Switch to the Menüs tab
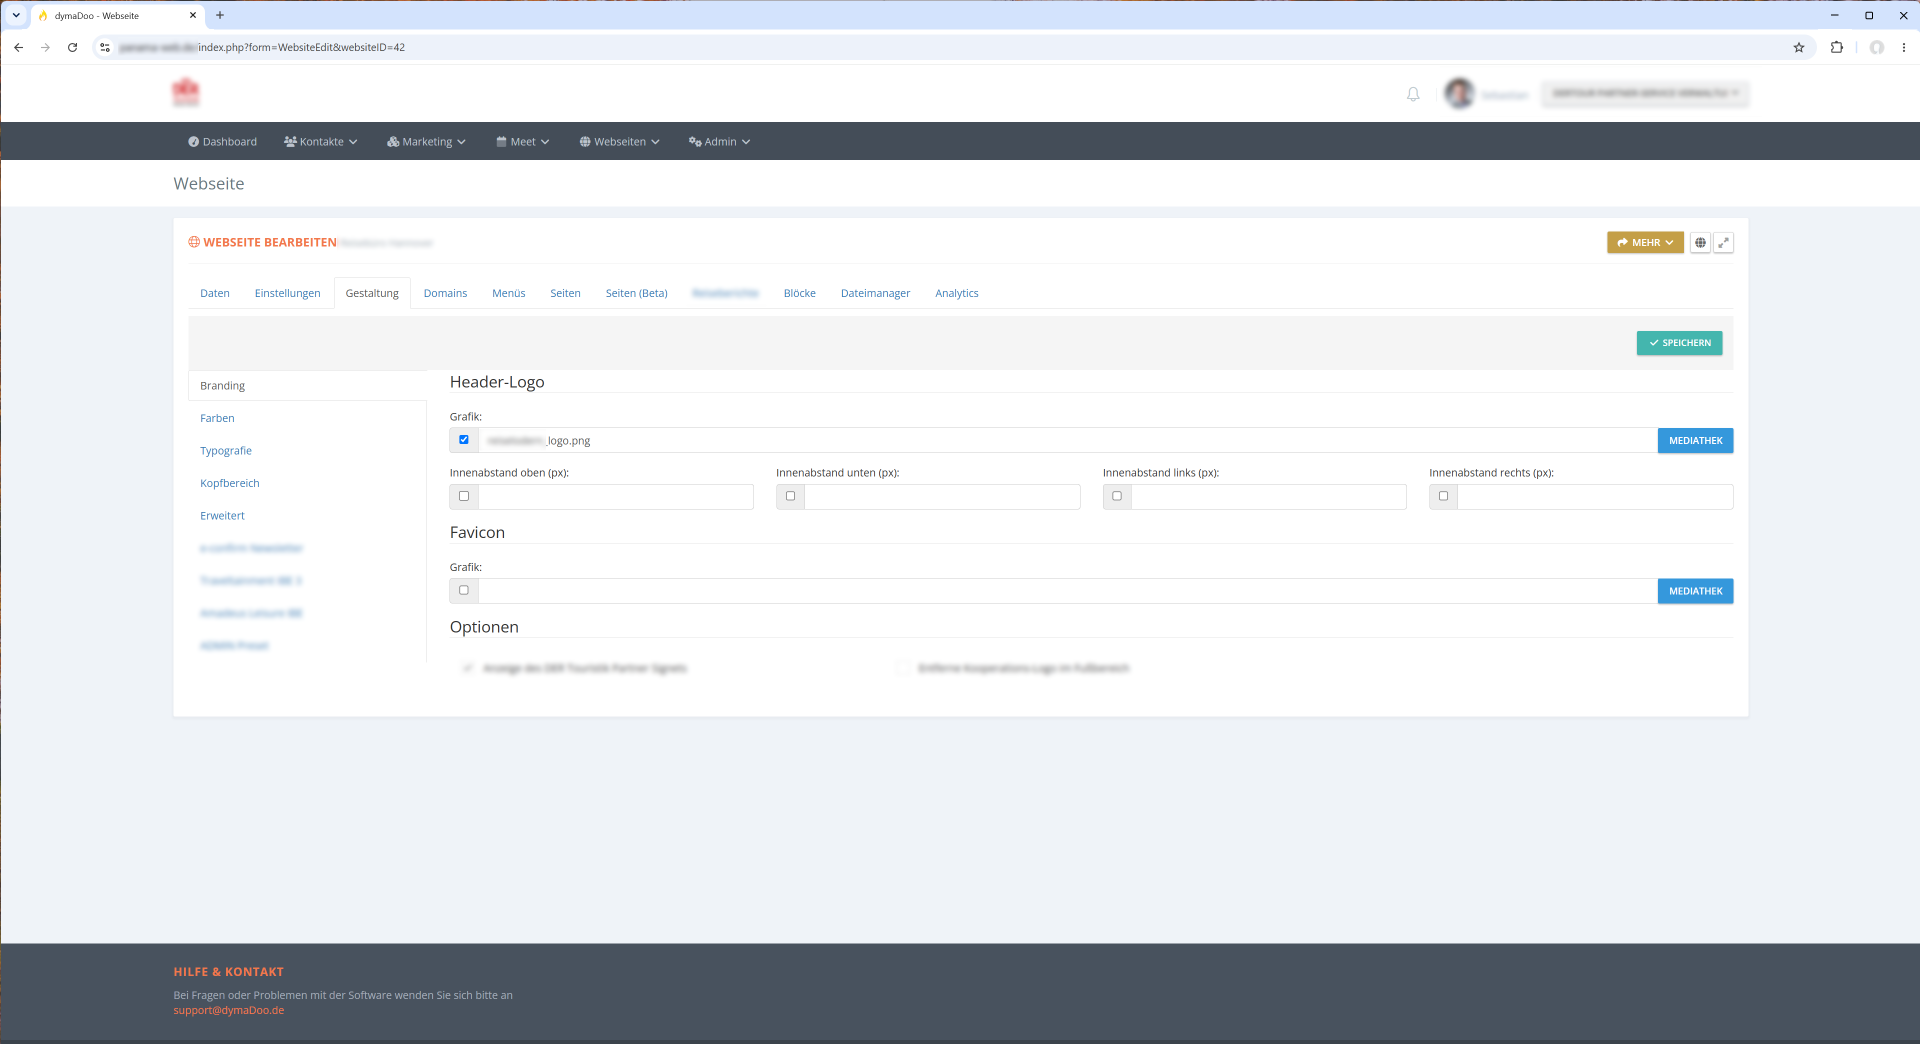The height and width of the screenshot is (1044, 1920). pyautogui.click(x=508, y=293)
